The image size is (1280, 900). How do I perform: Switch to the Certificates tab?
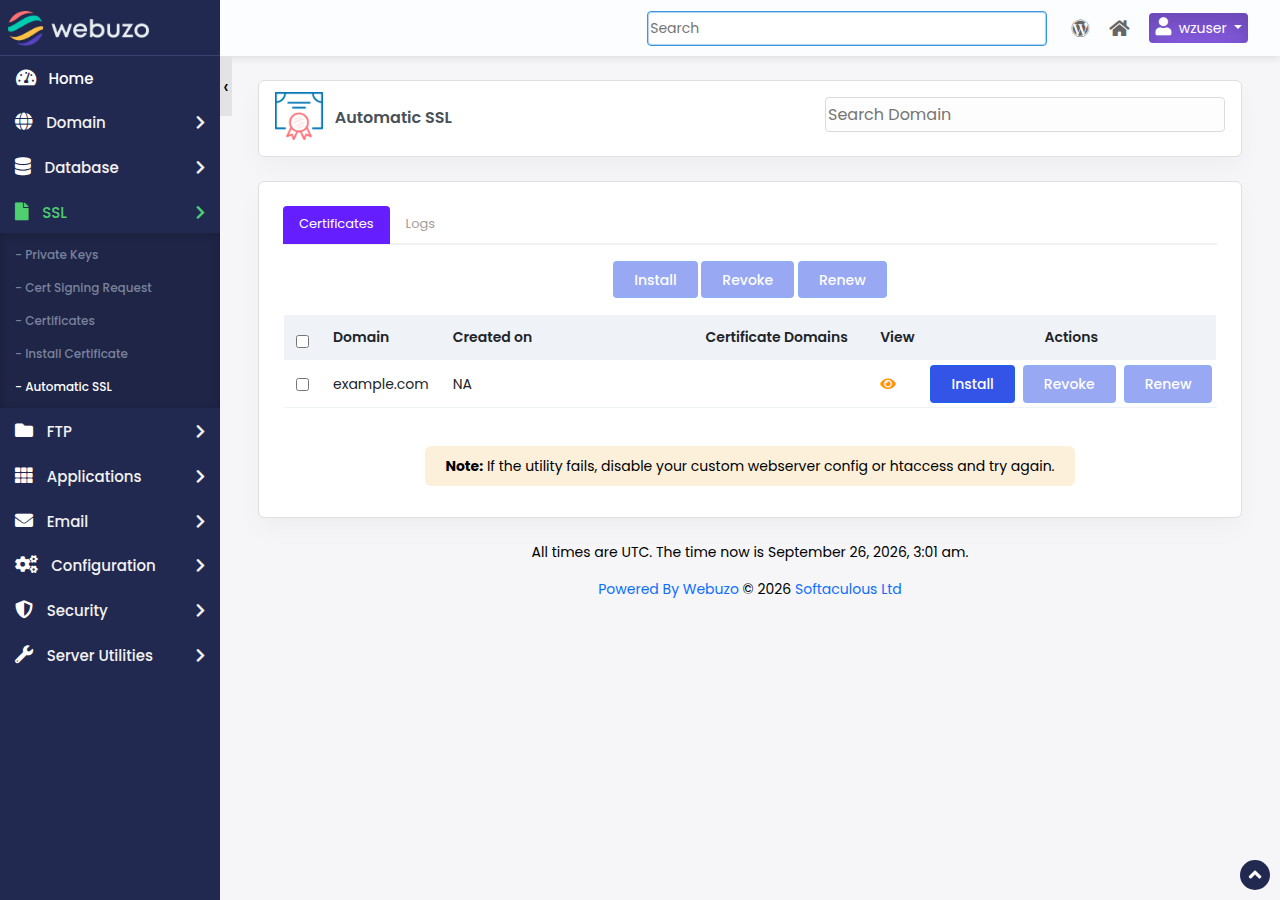click(x=336, y=224)
